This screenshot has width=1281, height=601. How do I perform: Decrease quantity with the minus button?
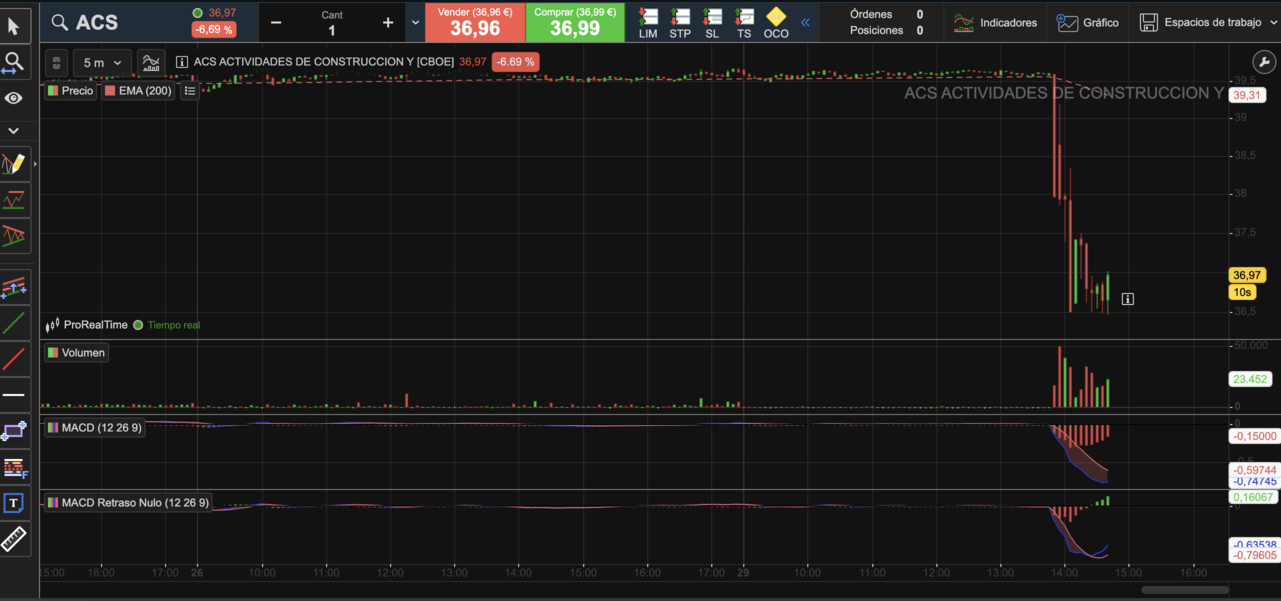point(276,23)
